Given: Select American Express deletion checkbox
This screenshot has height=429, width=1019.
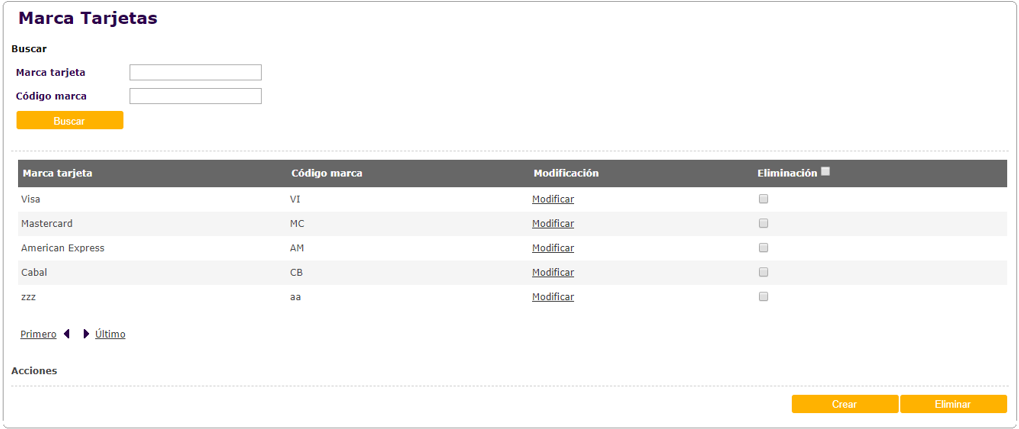Looking at the screenshot, I should (763, 248).
